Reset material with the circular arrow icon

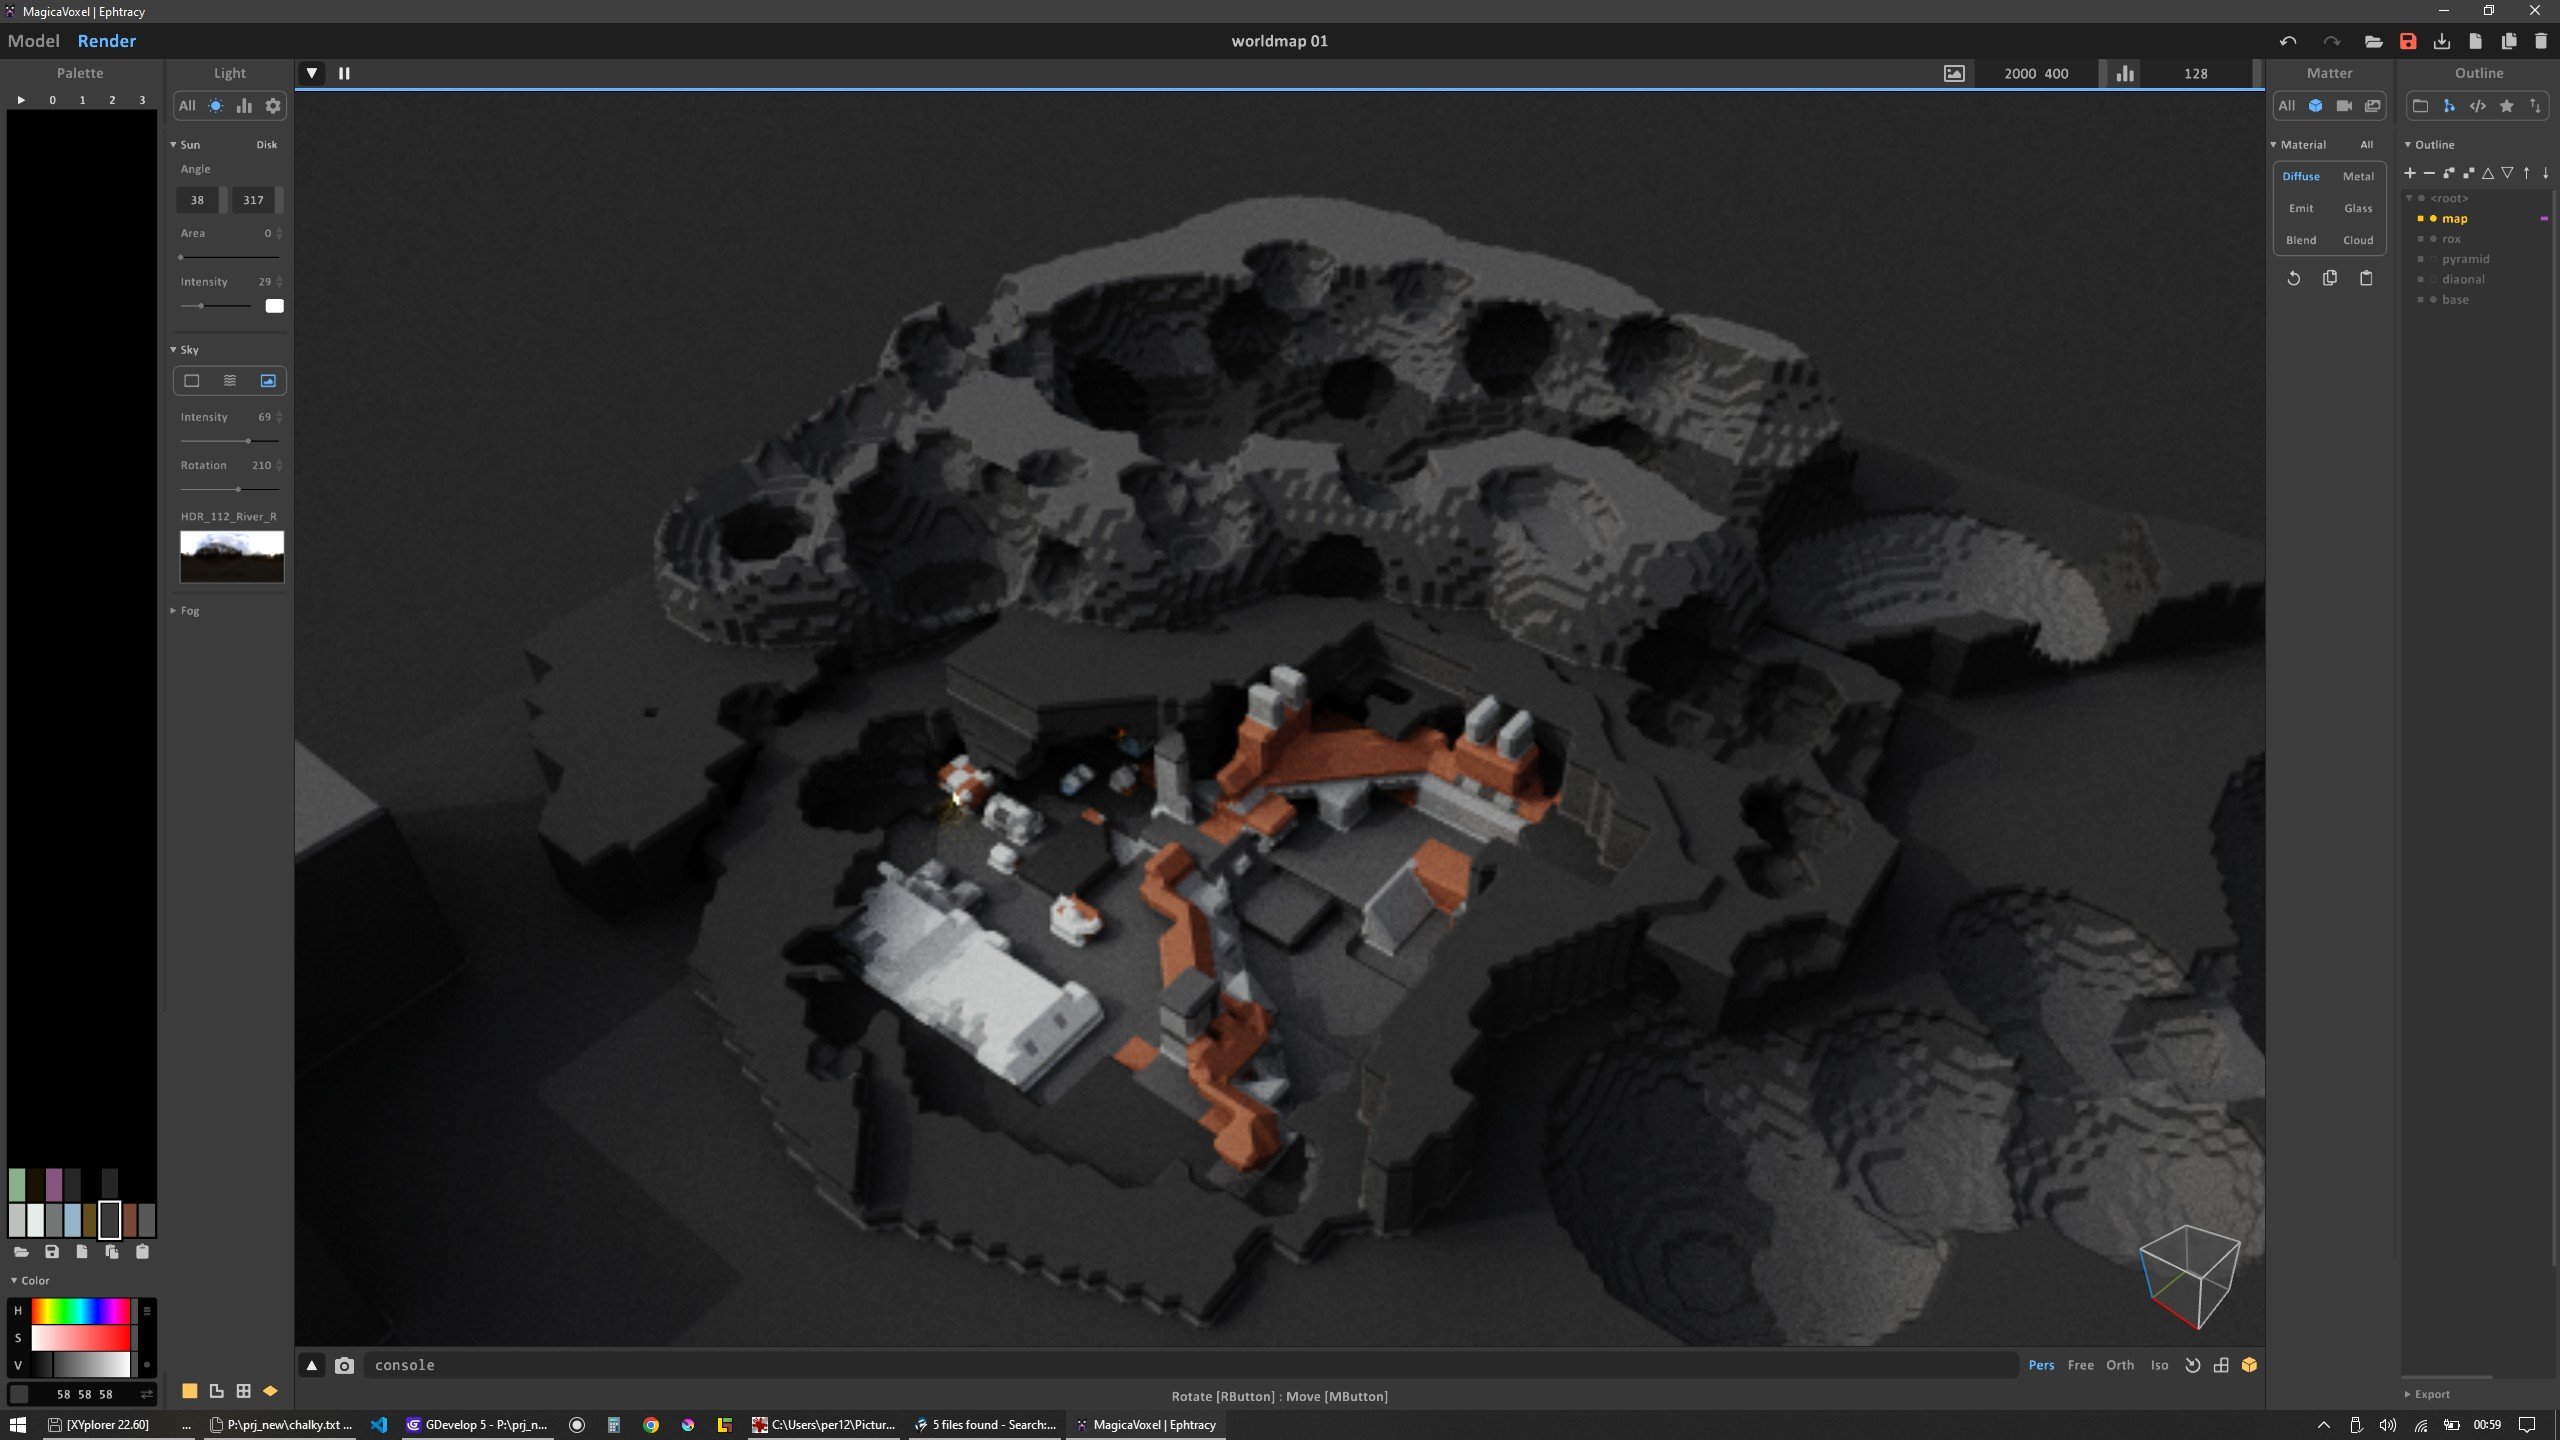(2294, 278)
